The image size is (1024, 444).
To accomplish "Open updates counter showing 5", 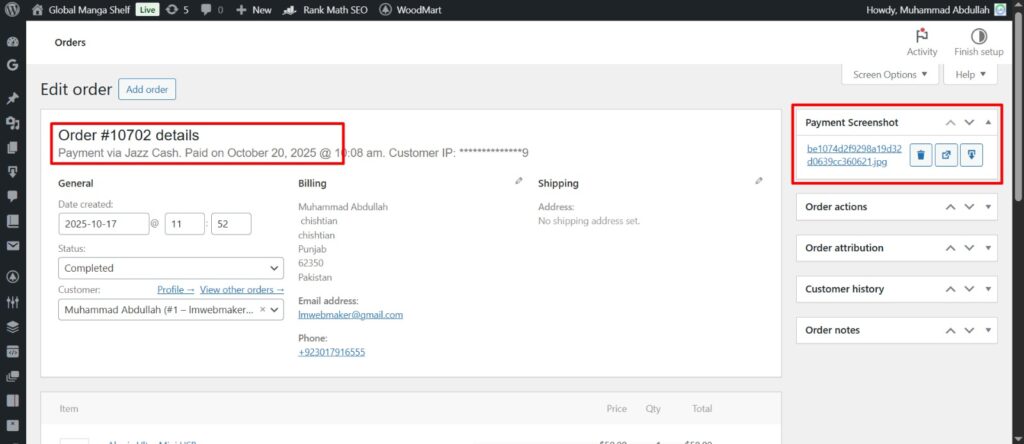I will 177,10.
